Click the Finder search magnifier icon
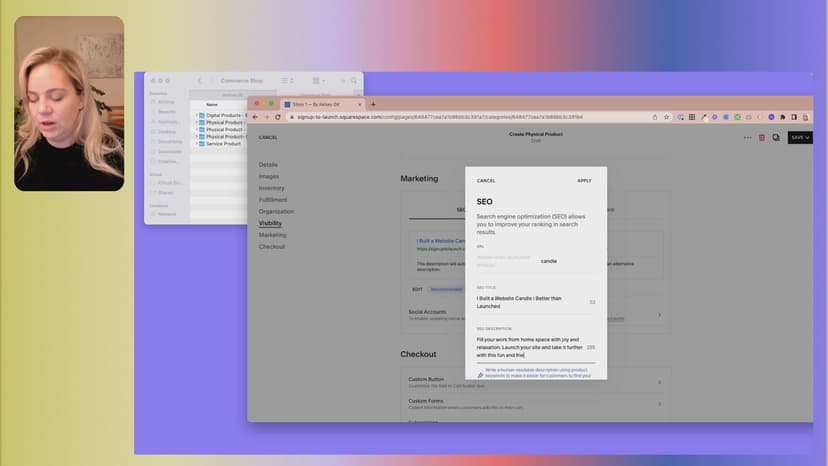This screenshot has width=828, height=466. coord(354,80)
